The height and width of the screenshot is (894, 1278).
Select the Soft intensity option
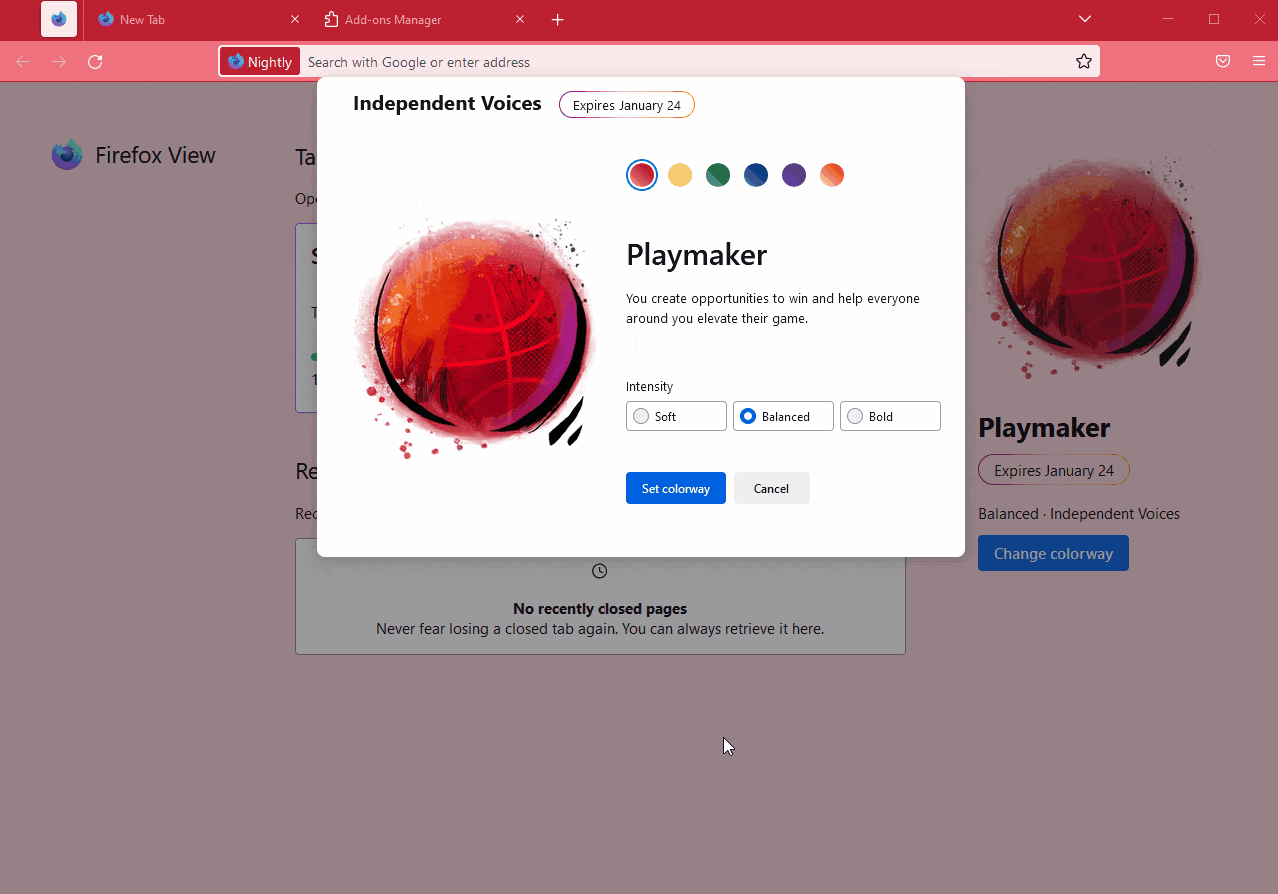pos(676,416)
